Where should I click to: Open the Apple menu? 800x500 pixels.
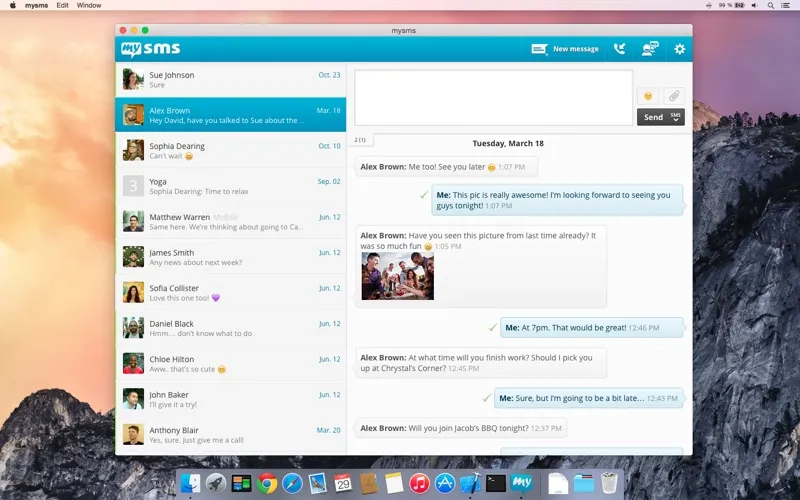[x=13, y=5]
